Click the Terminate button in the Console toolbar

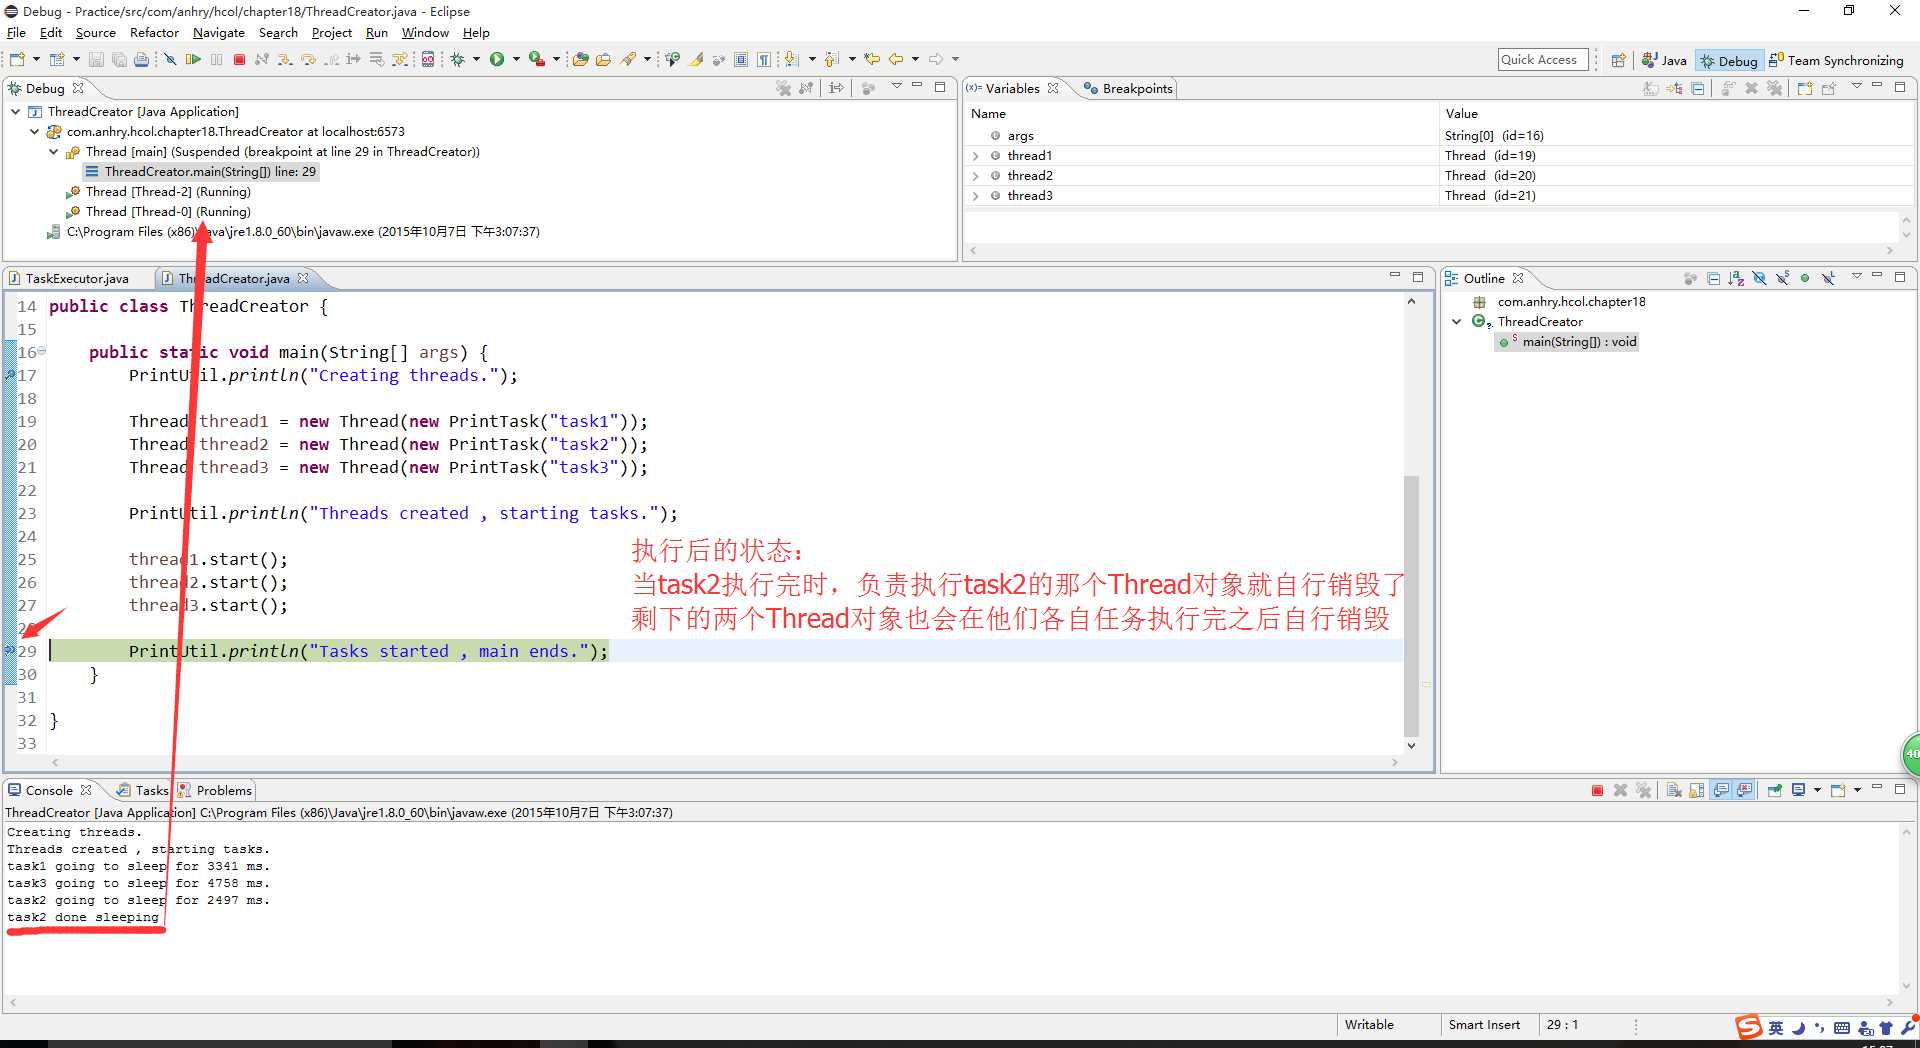click(x=1597, y=790)
